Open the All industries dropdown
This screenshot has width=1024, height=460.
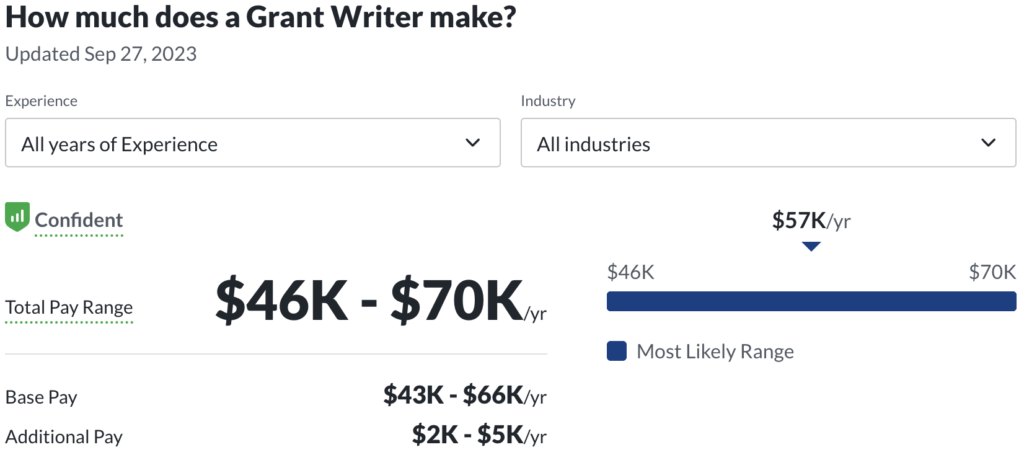click(x=768, y=142)
